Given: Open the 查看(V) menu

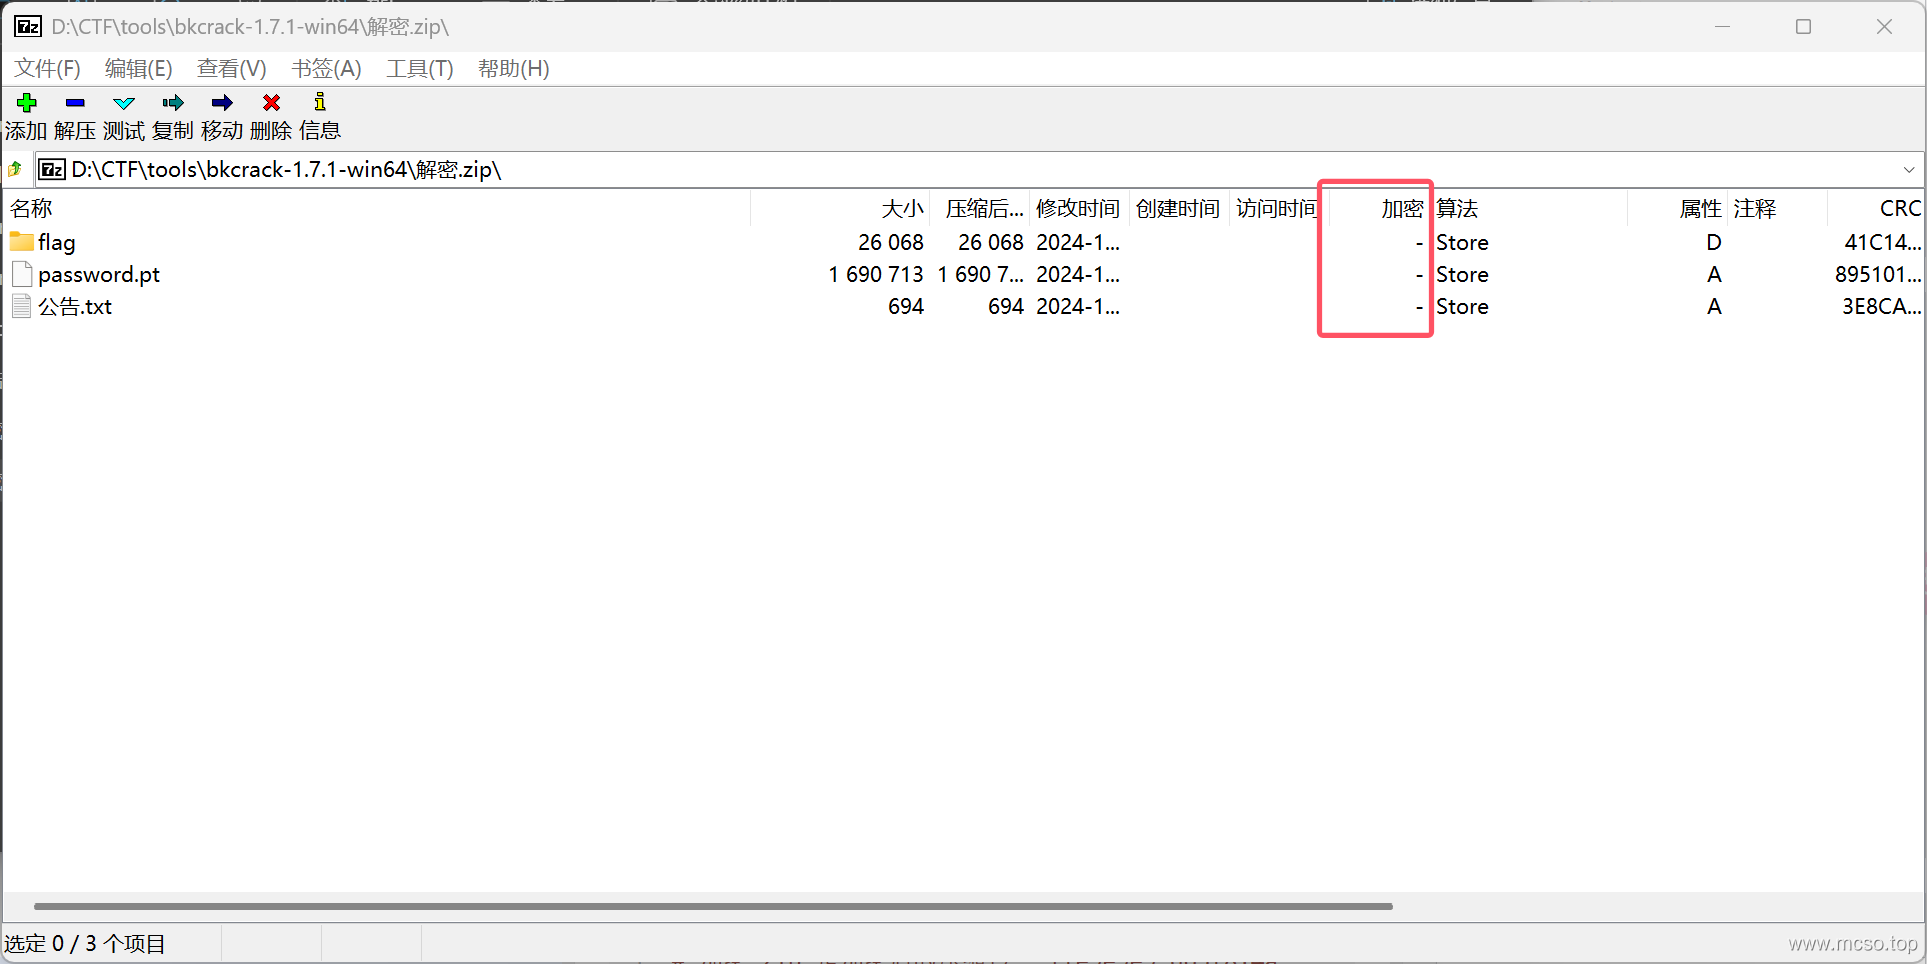Looking at the screenshot, I should (232, 68).
